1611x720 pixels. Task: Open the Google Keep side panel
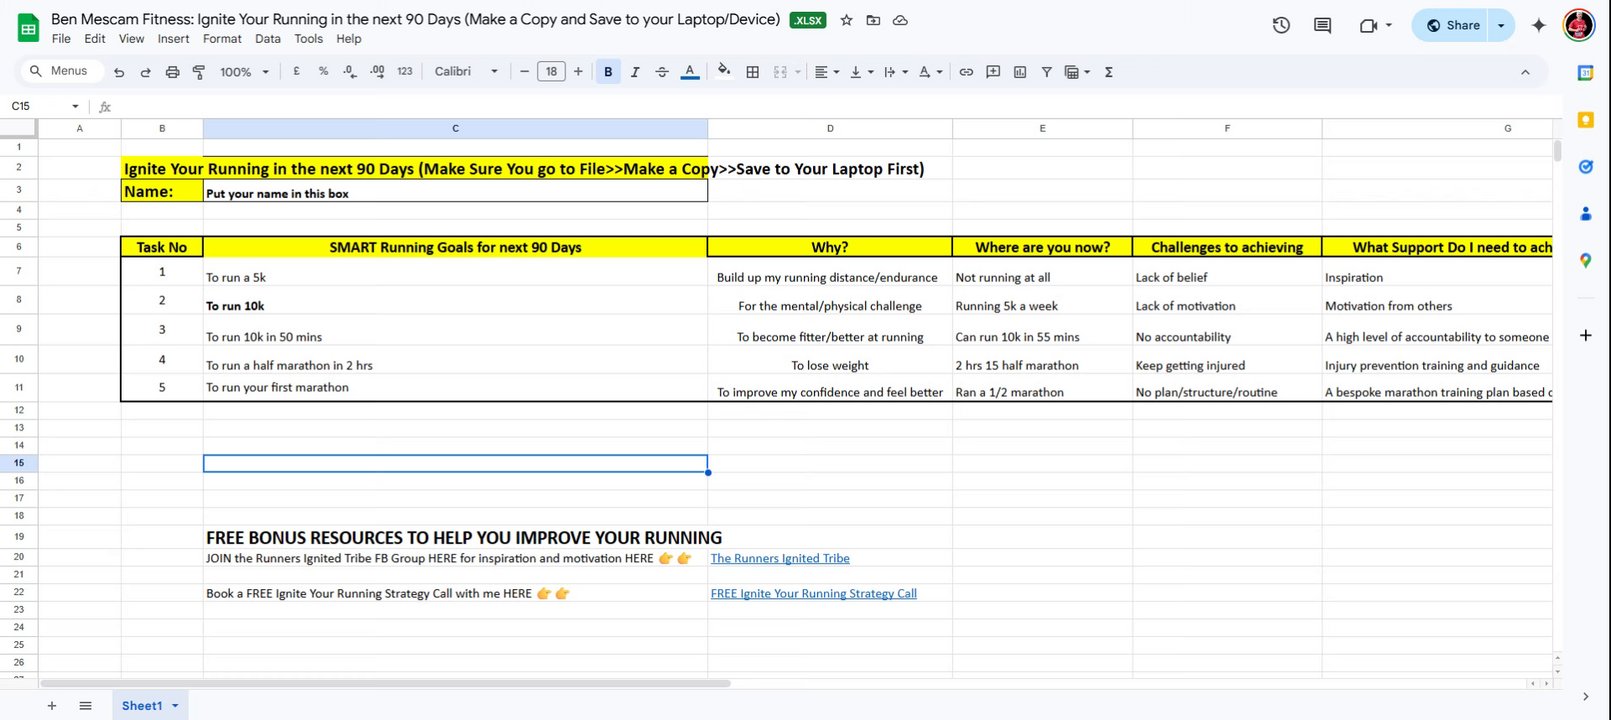(1585, 120)
